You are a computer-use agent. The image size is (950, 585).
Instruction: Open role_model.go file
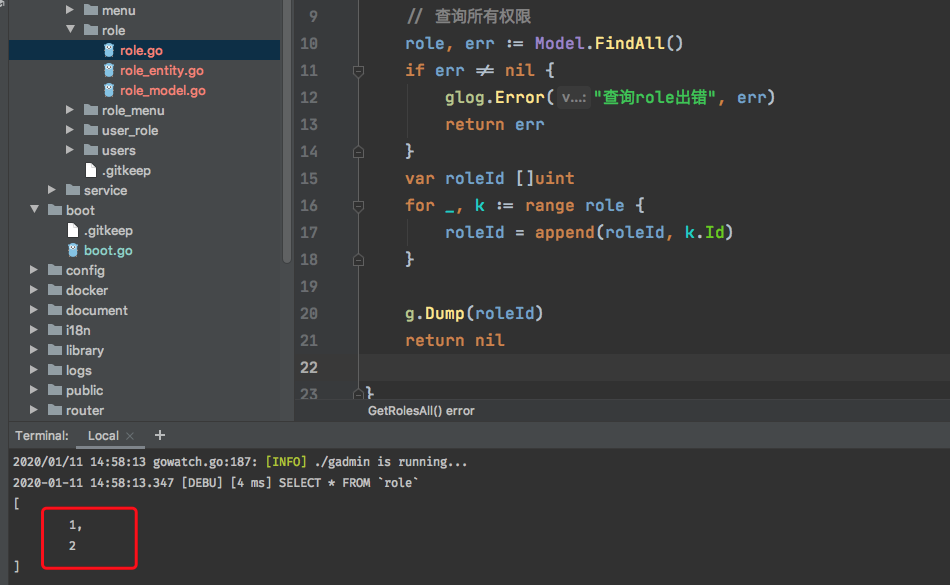tap(162, 90)
